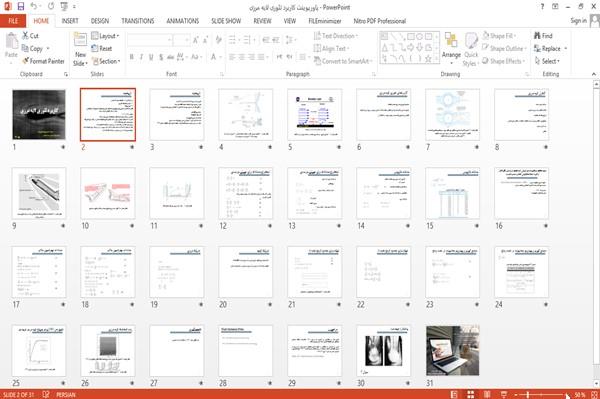The image size is (600, 399).
Task: Switch to Slide Sorter view in status bar
Action: coord(470,394)
